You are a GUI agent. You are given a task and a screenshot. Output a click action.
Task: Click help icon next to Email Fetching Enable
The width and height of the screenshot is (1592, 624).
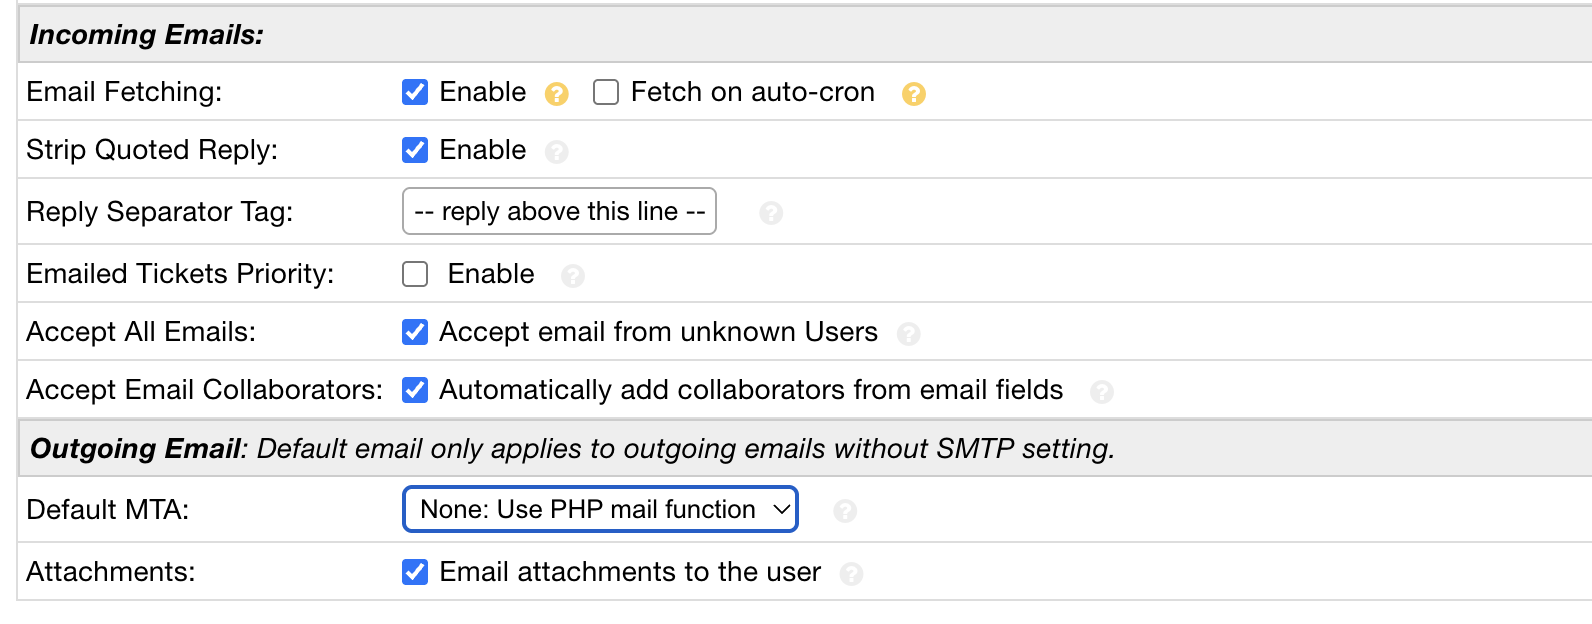556,94
